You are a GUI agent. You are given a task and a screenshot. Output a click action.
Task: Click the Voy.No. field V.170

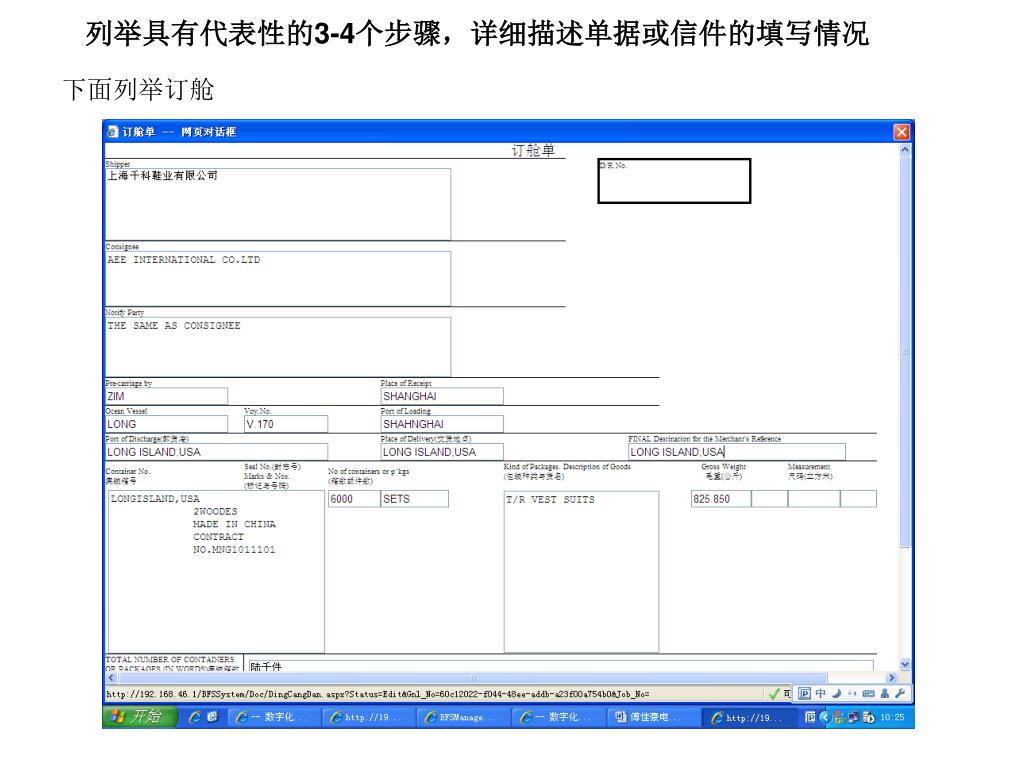(x=286, y=424)
